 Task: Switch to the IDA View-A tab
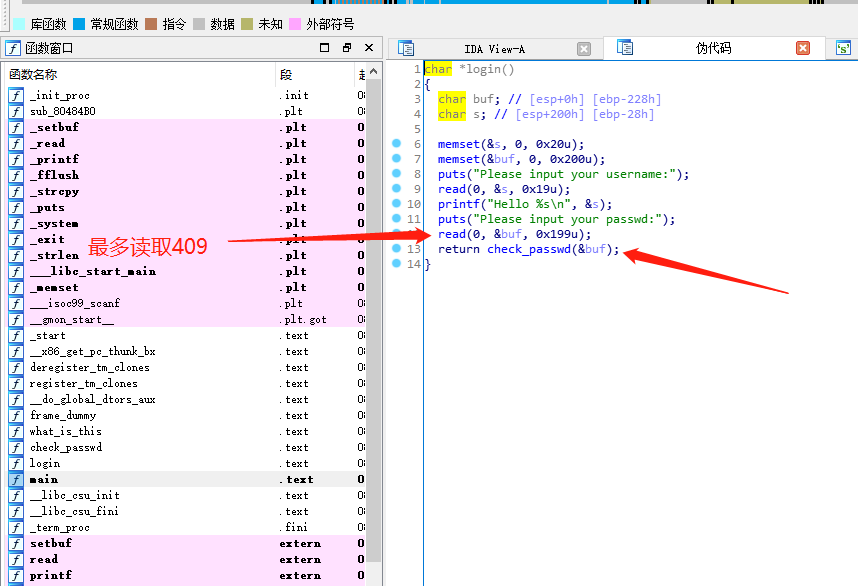494,49
